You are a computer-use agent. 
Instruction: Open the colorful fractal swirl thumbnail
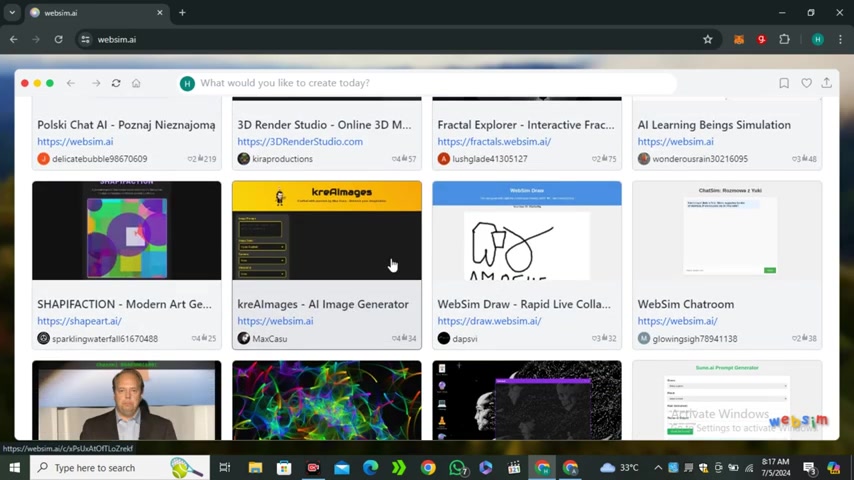click(327, 400)
